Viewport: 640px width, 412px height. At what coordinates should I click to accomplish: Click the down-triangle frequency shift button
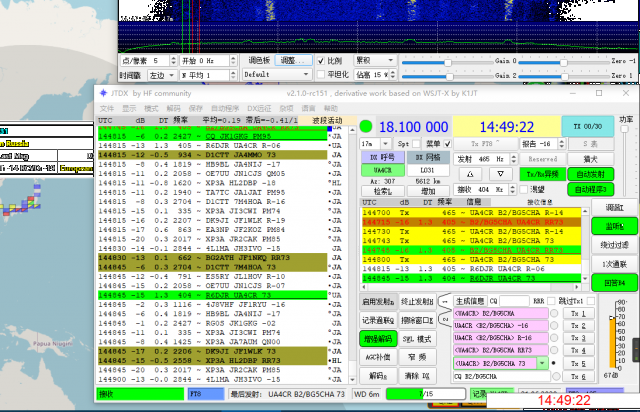(x=500, y=174)
